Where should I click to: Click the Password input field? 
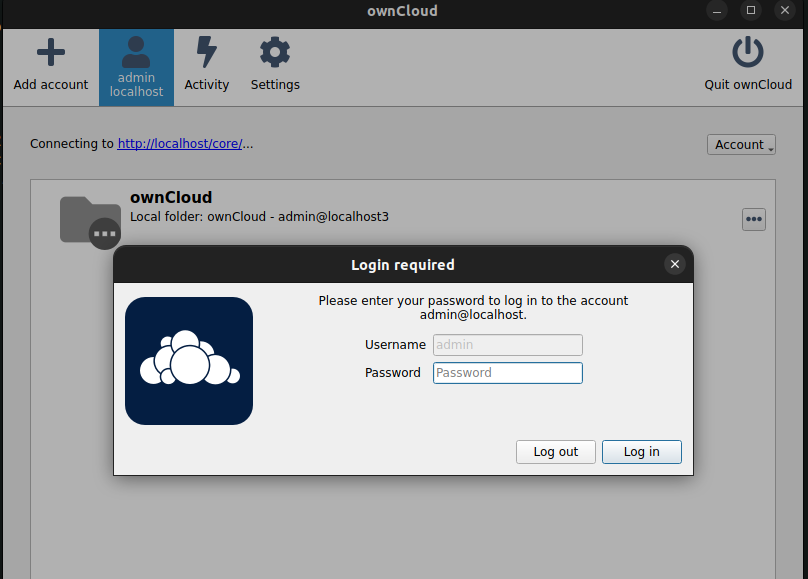click(x=507, y=372)
